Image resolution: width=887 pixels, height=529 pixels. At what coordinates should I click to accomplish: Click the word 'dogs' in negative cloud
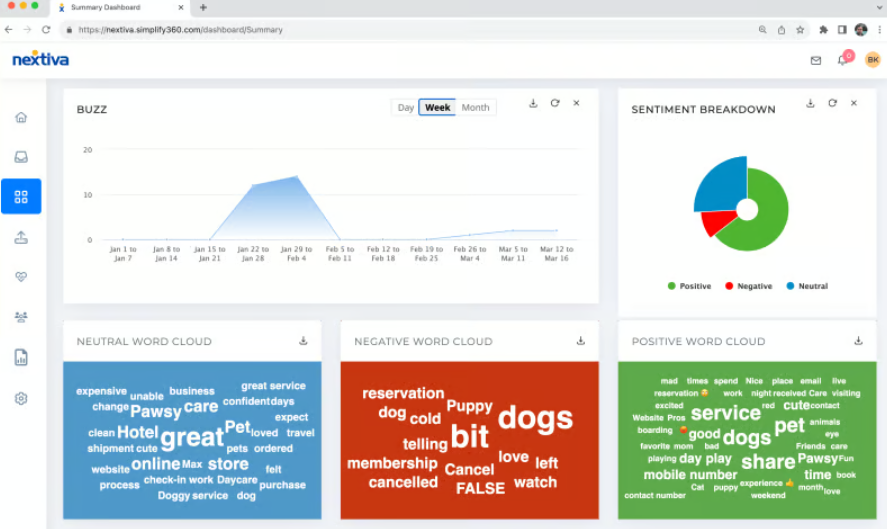535,418
